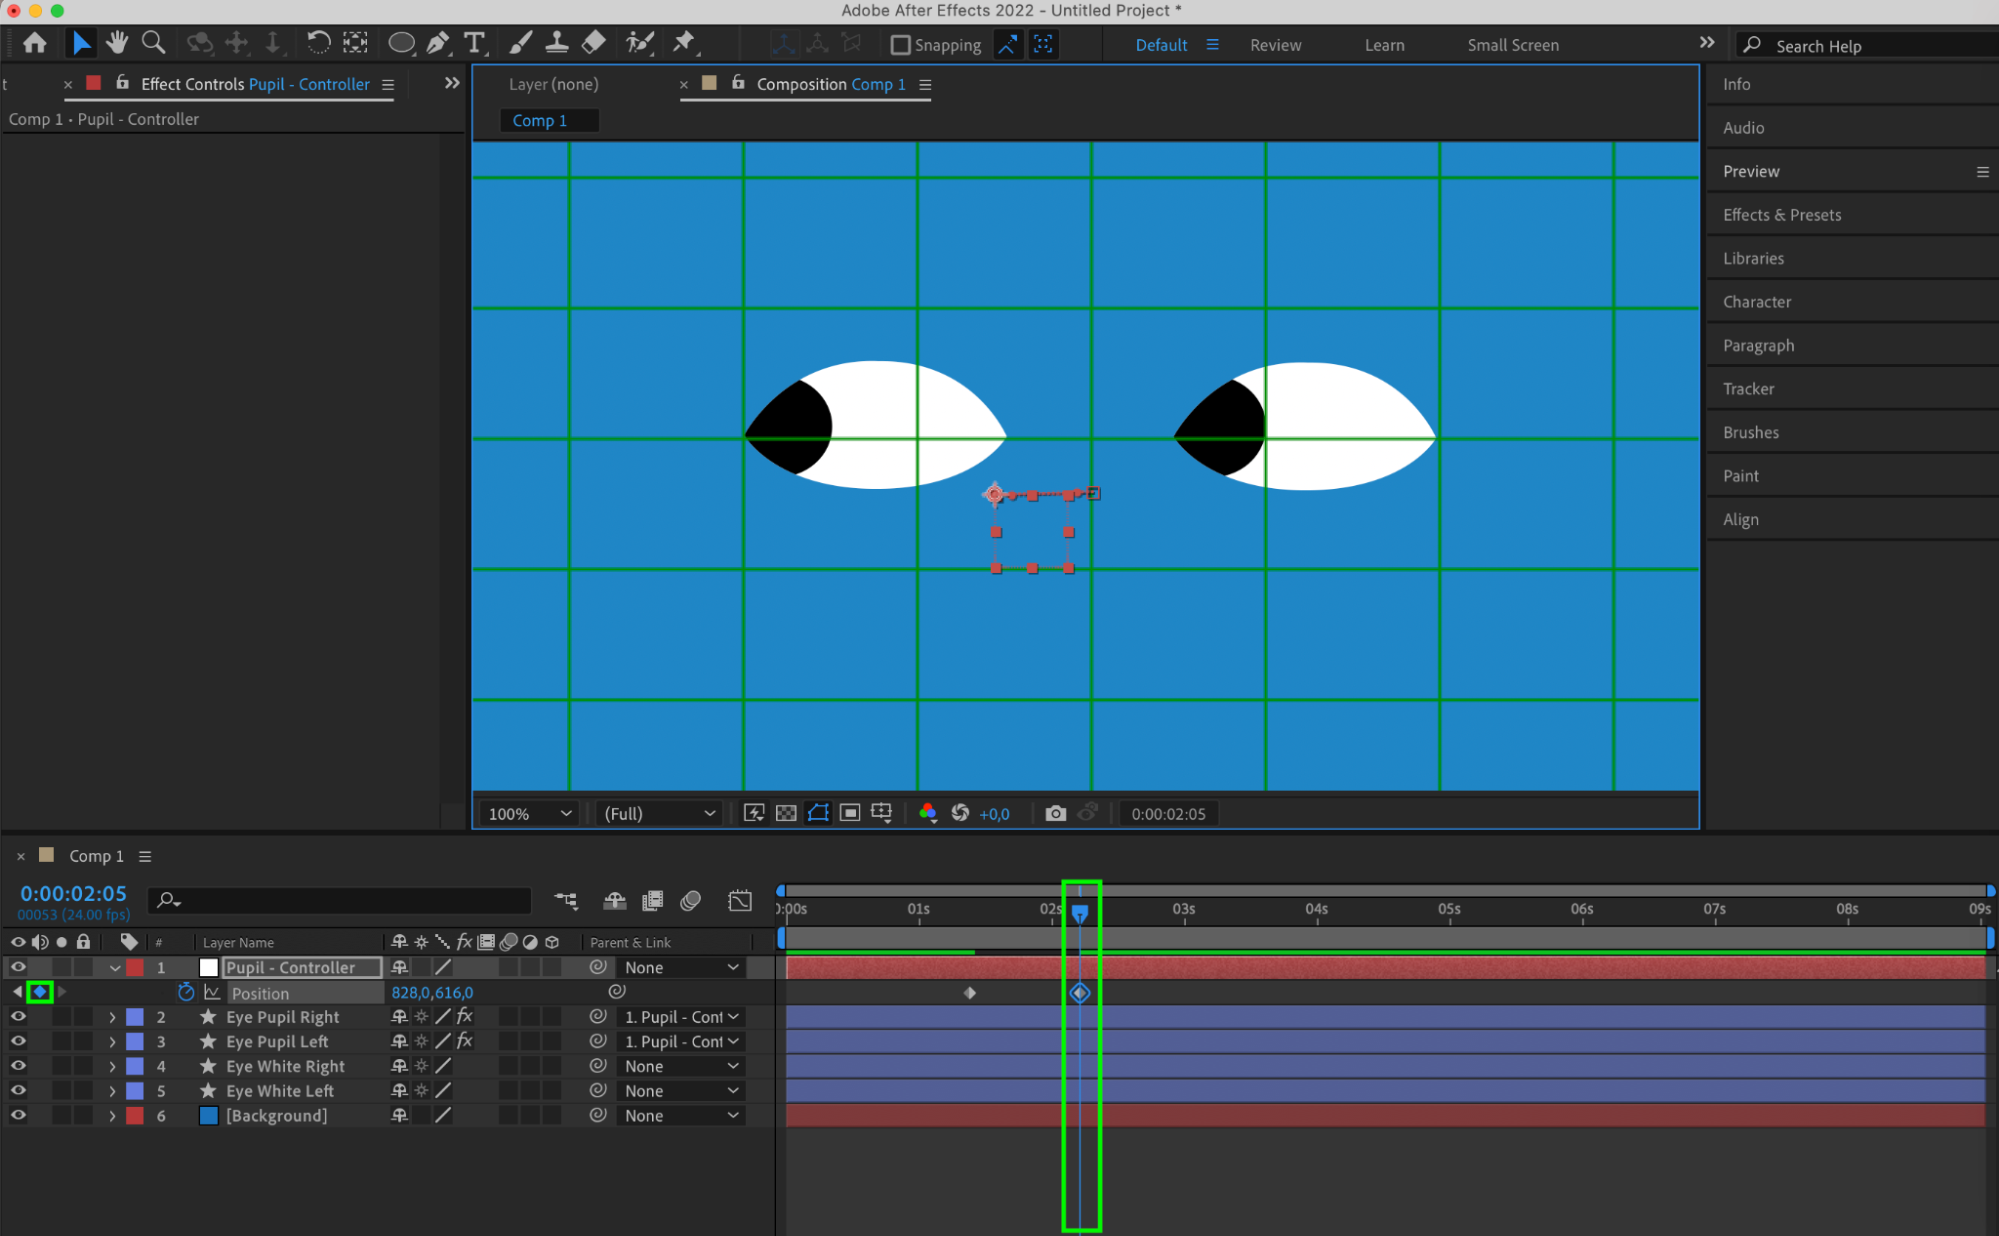
Task: Select the Ellipse shape tool
Action: click(x=401, y=43)
